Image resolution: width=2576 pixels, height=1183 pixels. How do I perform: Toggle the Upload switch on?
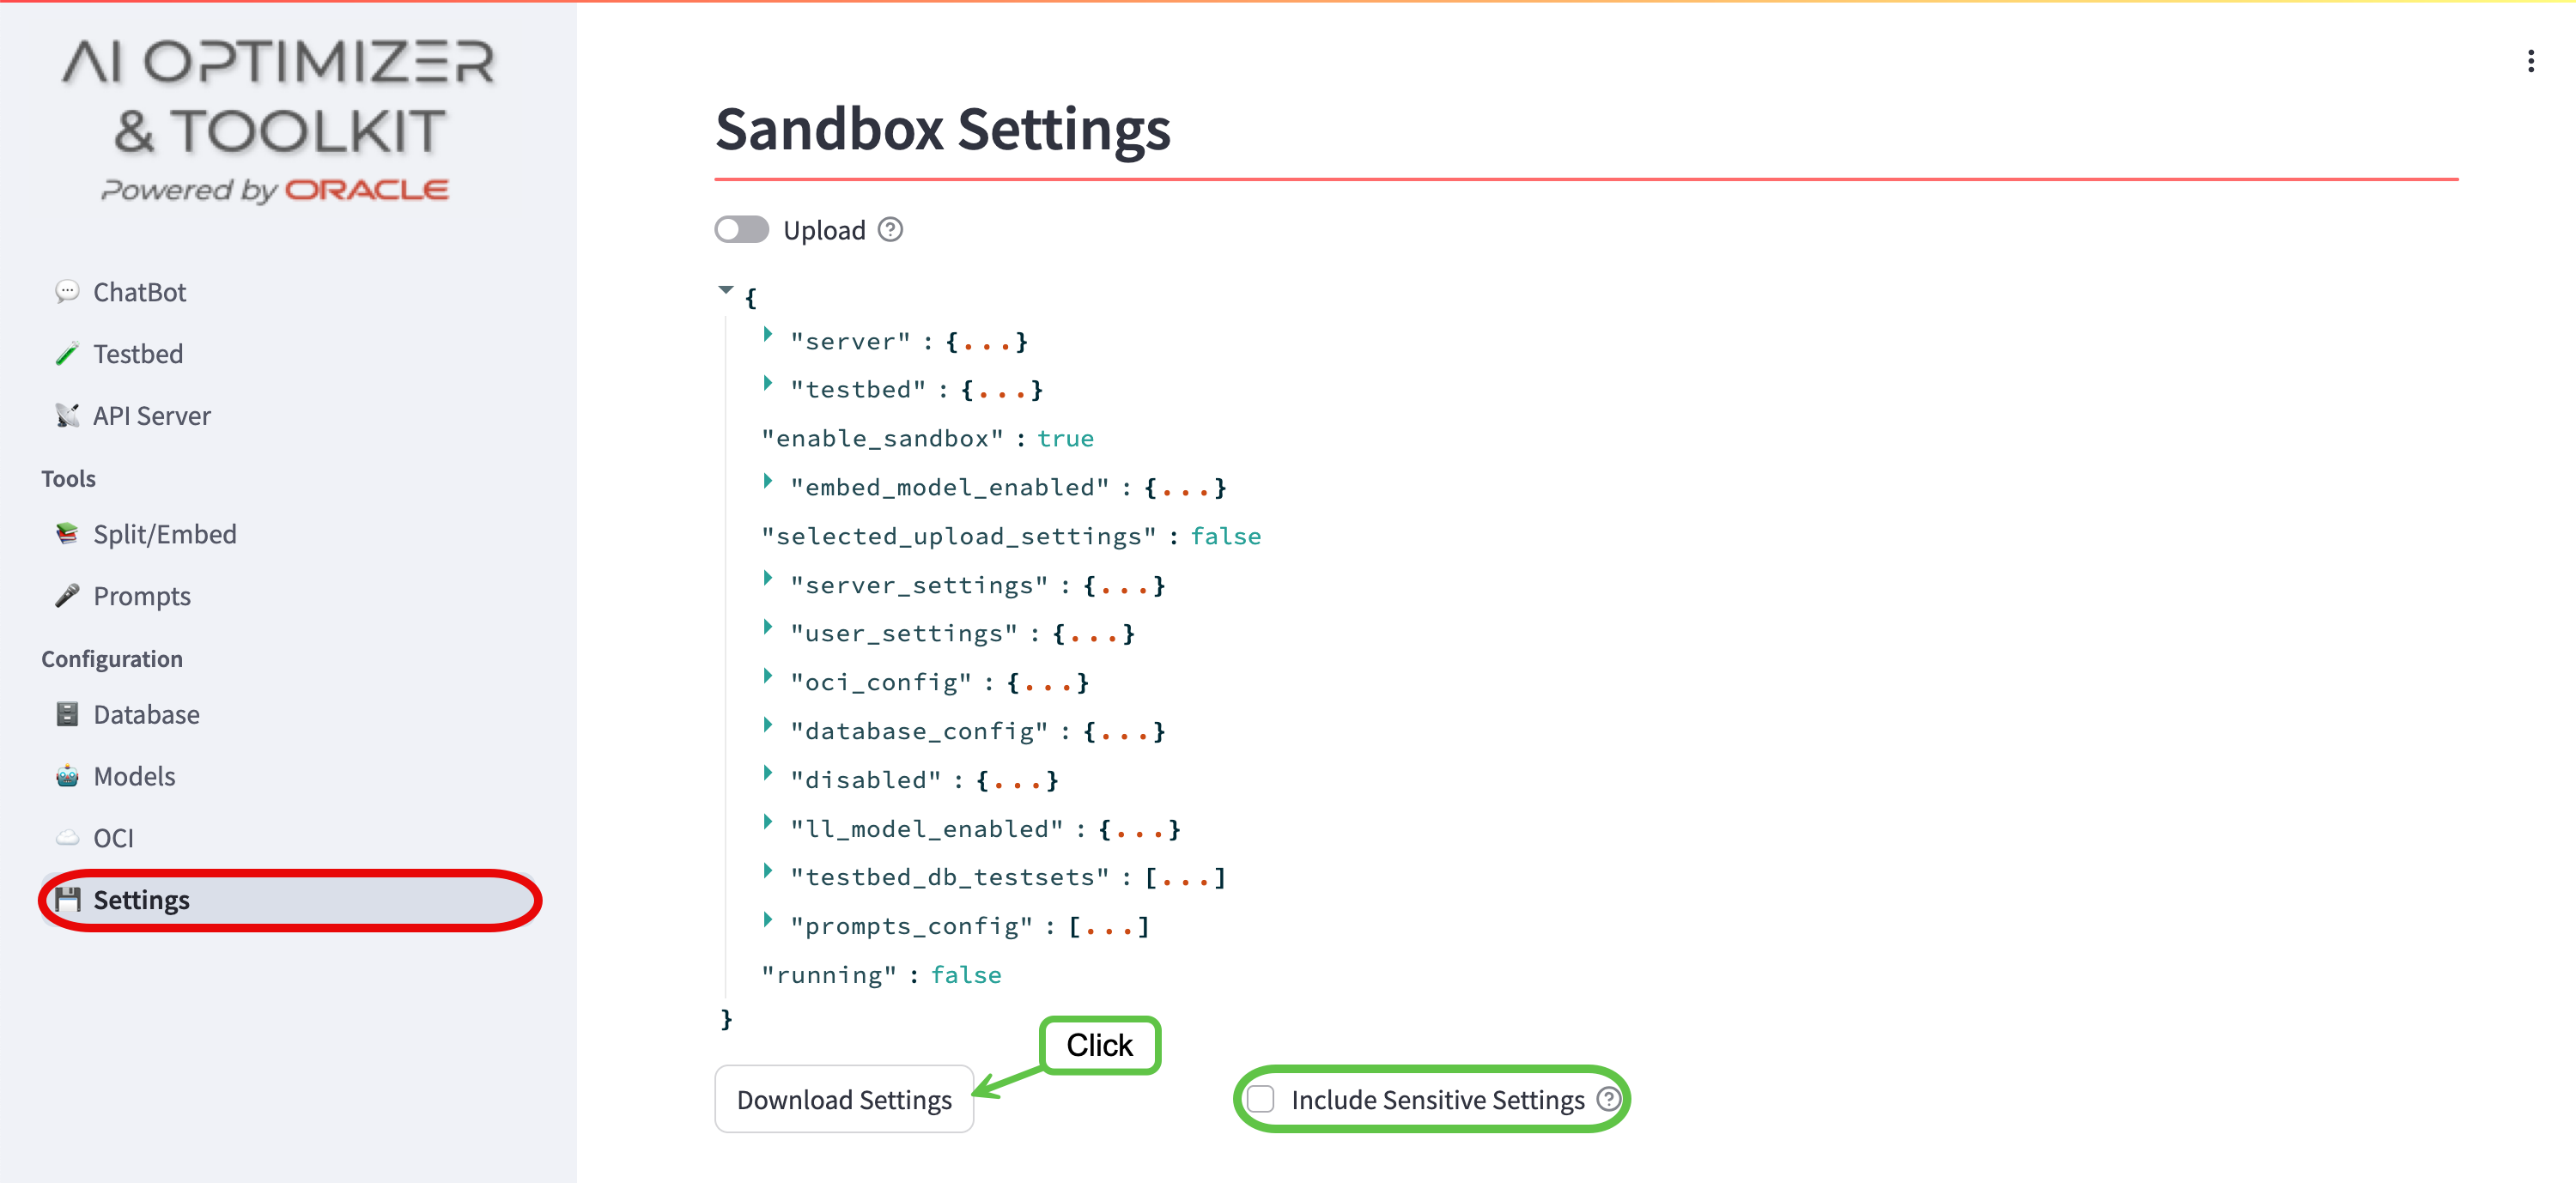742,230
